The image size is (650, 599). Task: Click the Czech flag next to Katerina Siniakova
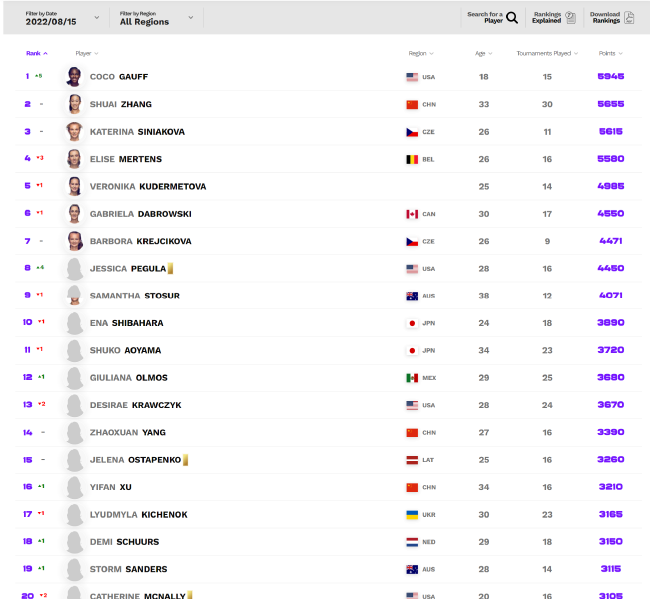point(412,132)
